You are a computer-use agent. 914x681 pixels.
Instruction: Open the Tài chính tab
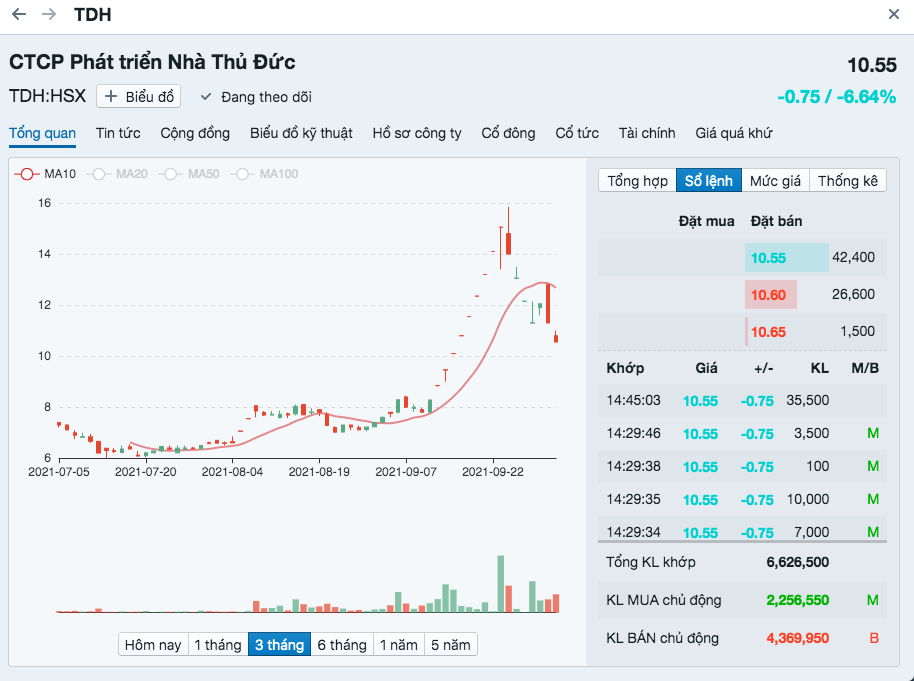(646, 133)
